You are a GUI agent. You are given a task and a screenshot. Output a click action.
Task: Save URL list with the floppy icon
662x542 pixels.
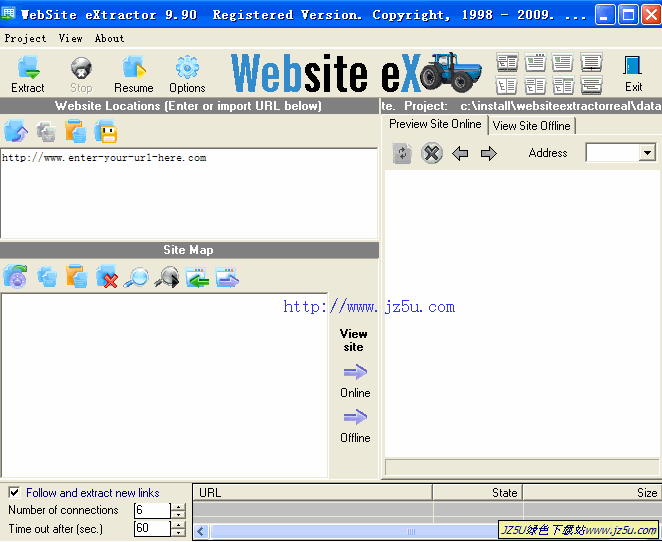coord(106,131)
